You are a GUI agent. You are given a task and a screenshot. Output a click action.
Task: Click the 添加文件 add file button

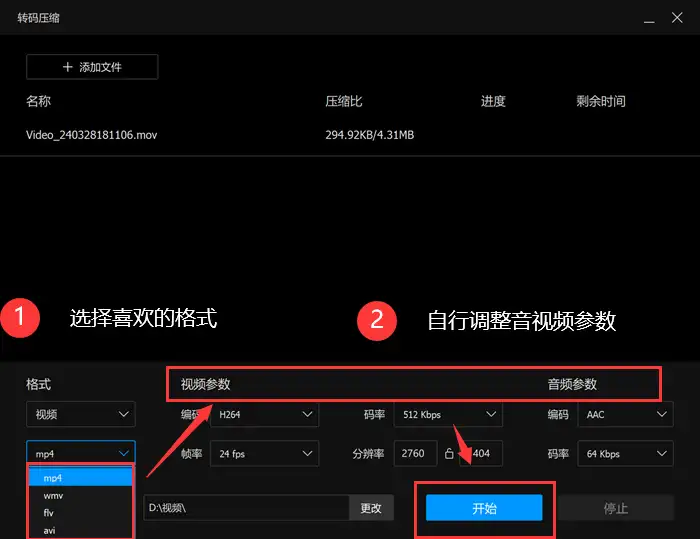point(92,67)
